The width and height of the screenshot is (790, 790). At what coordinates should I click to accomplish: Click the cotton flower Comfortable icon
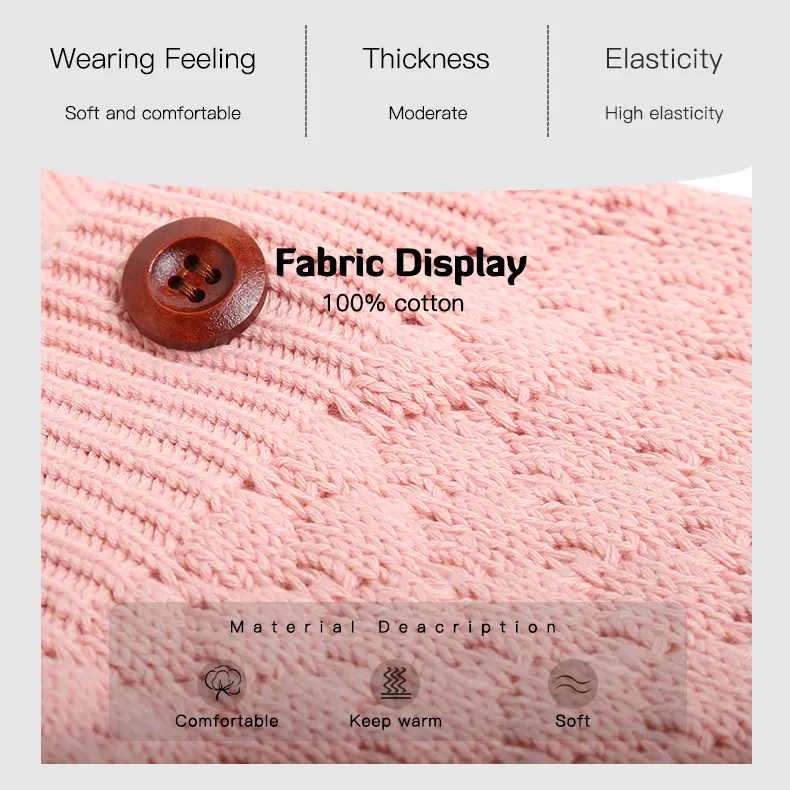click(x=222, y=683)
